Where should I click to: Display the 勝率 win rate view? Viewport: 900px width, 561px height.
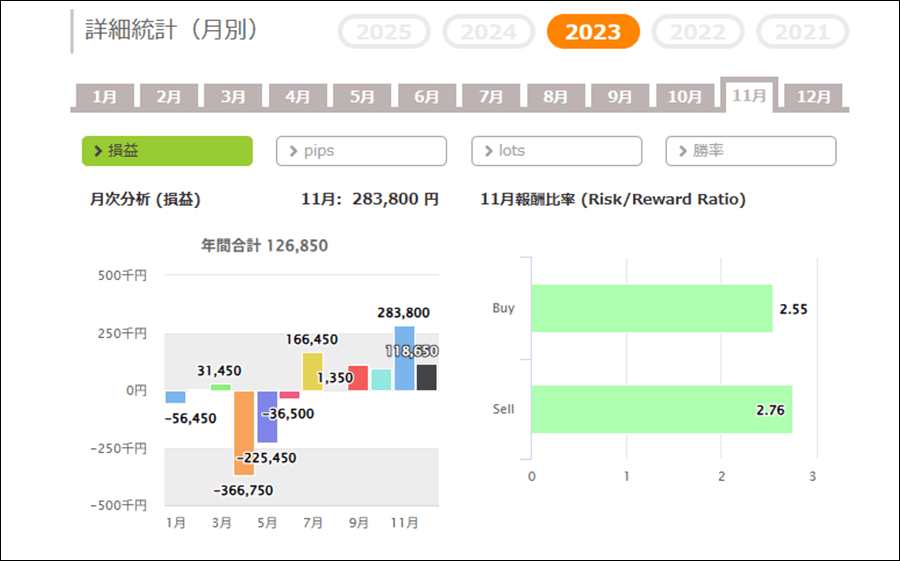click(x=750, y=151)
